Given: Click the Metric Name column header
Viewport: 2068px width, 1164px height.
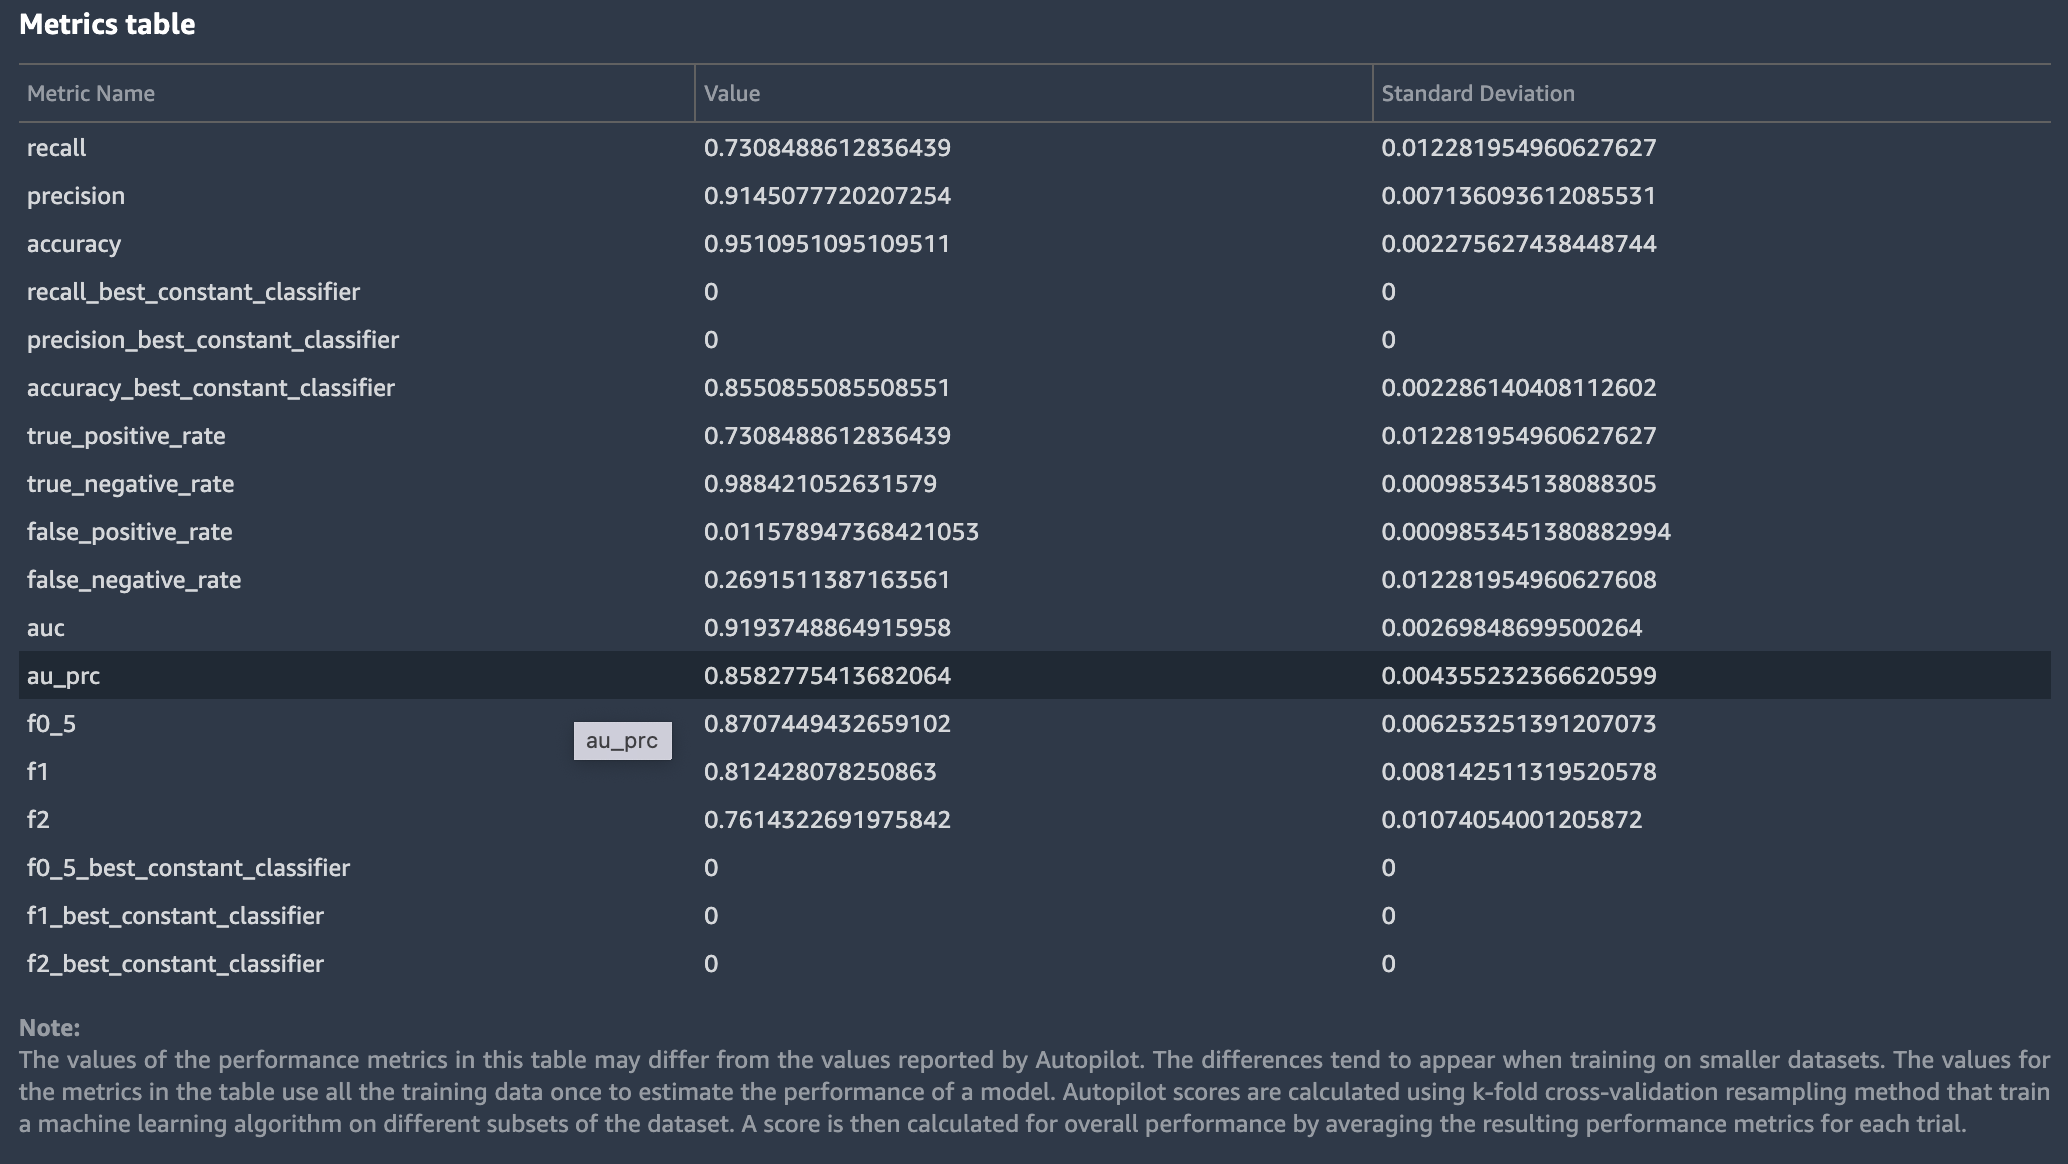Looking at the screenshot, I should [x=91, y=94].
